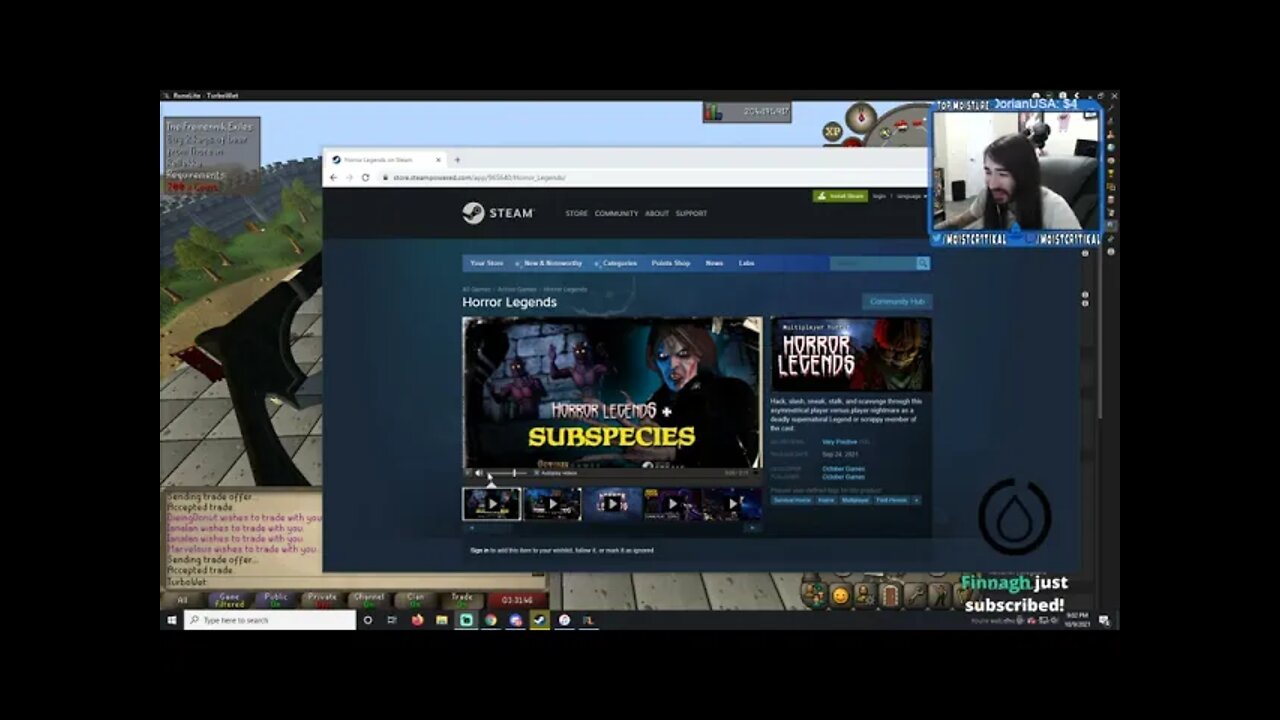Screen dimensions: 1280x720
Task: Click the thumbnail strip left scroll arrow
Action: tap(471, 527)
